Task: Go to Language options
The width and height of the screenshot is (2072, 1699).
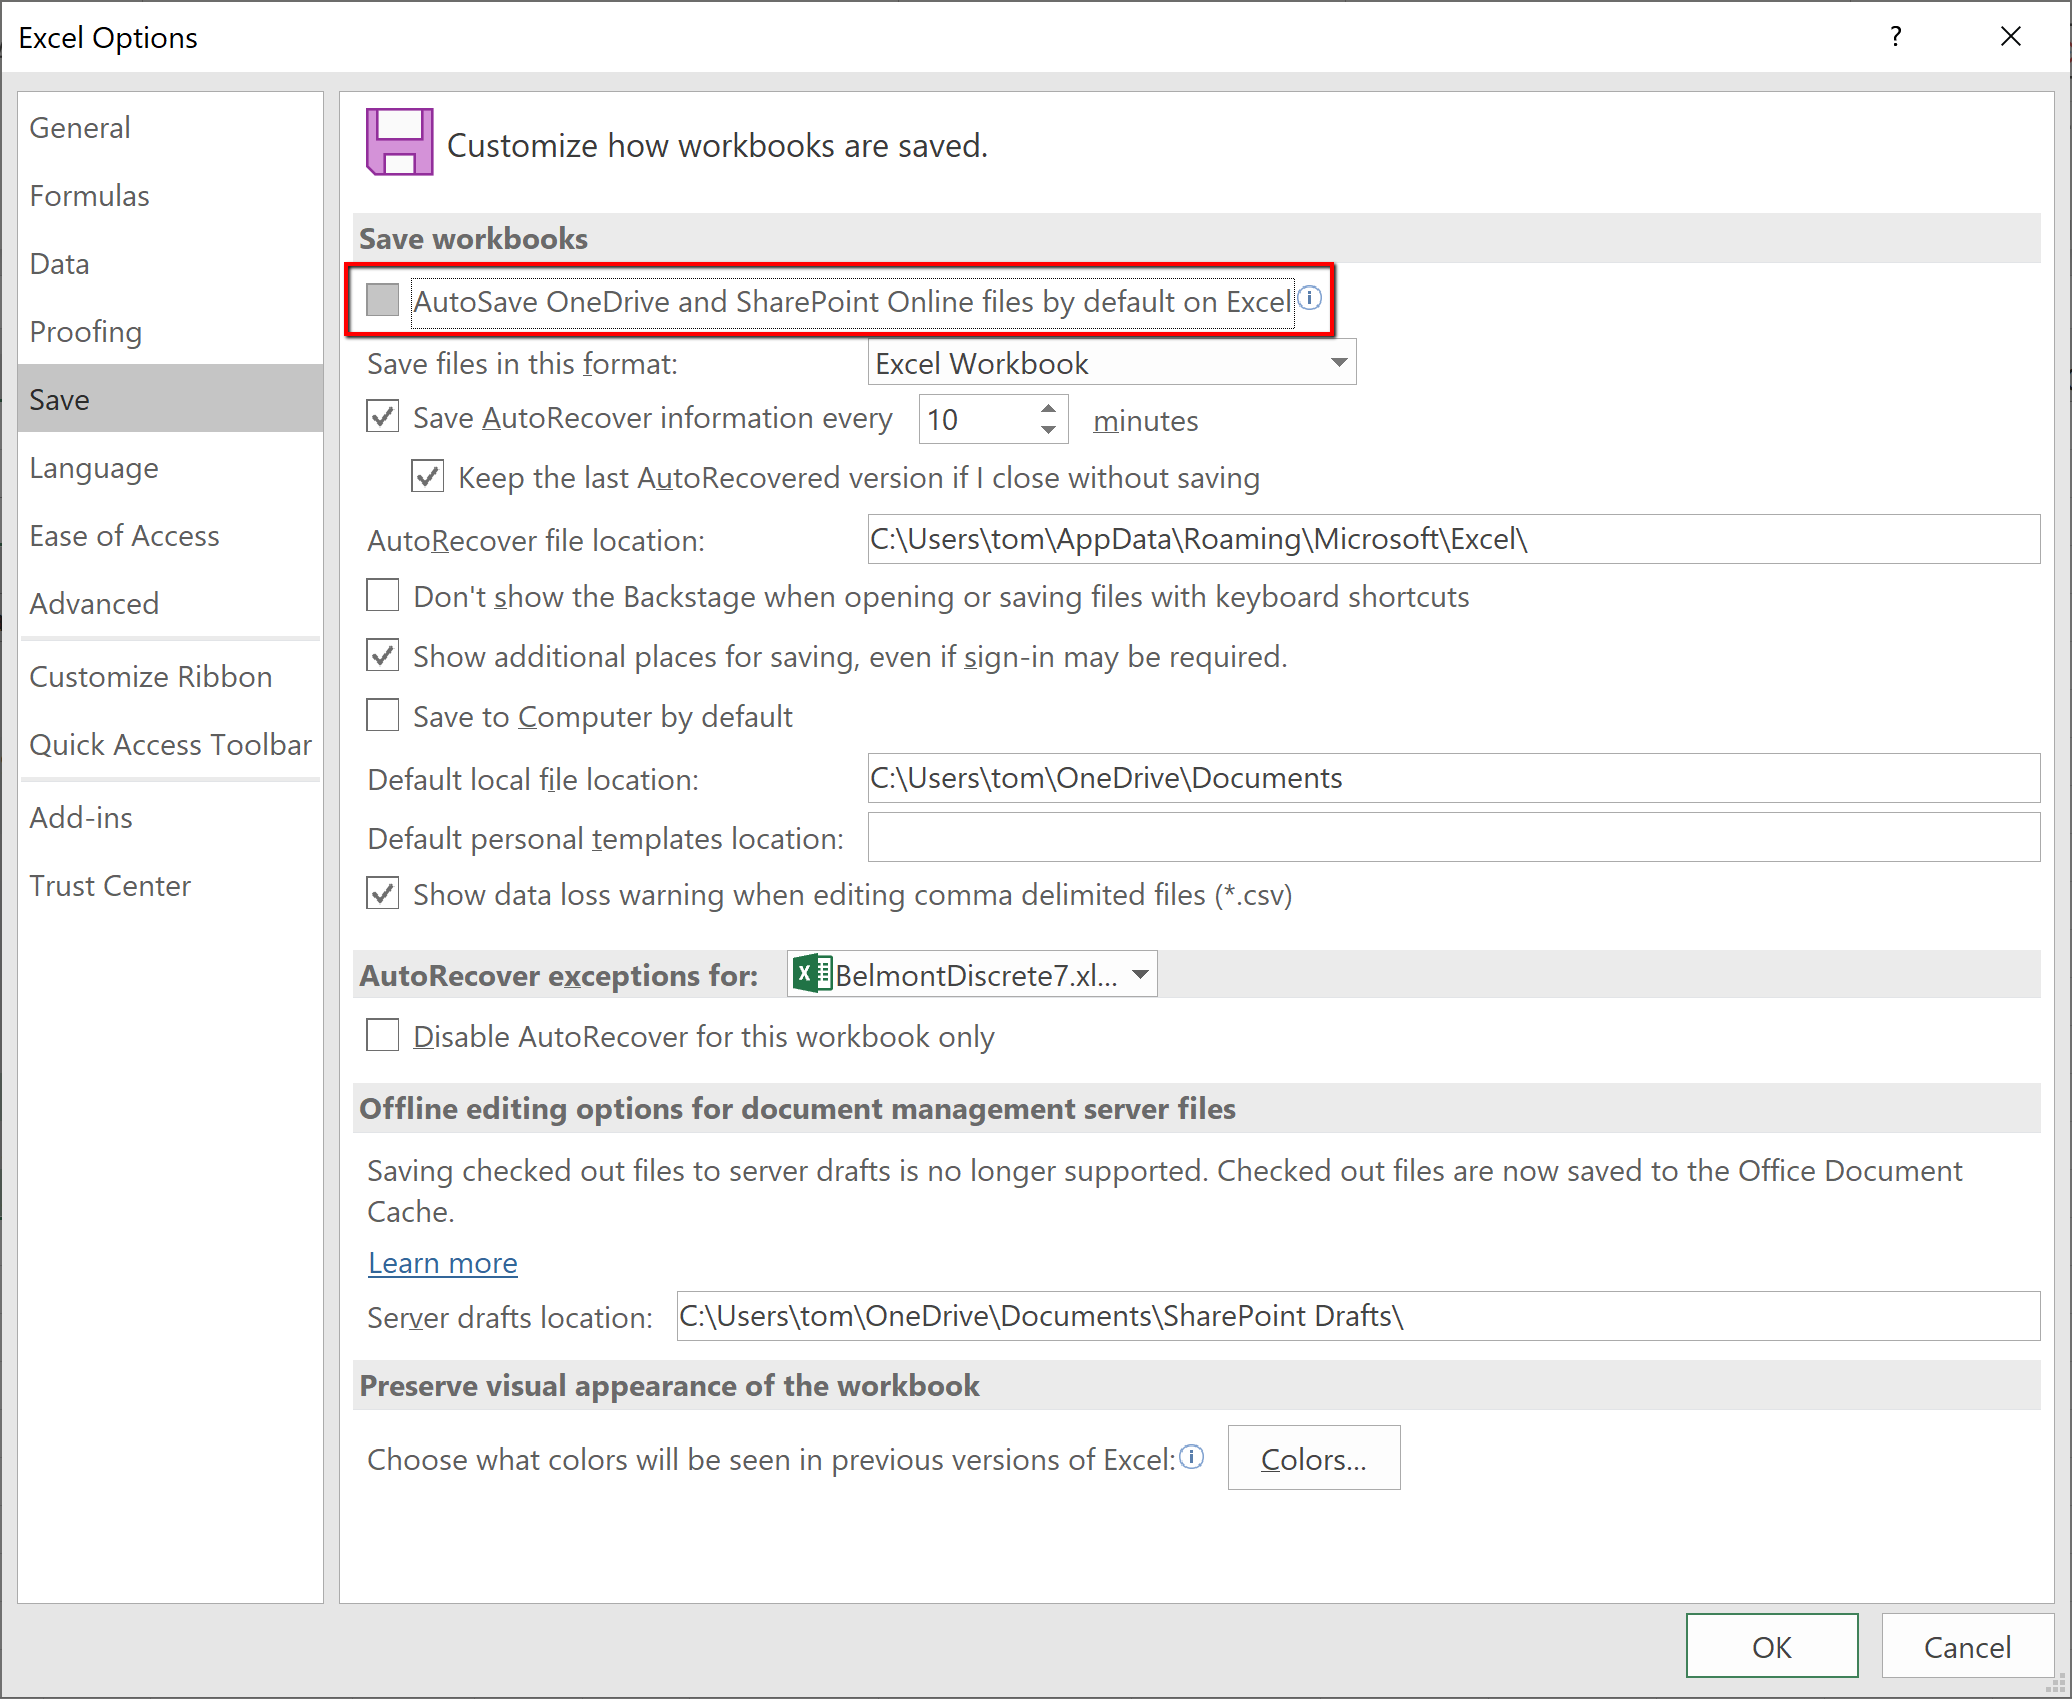Action: coord(170,468)
